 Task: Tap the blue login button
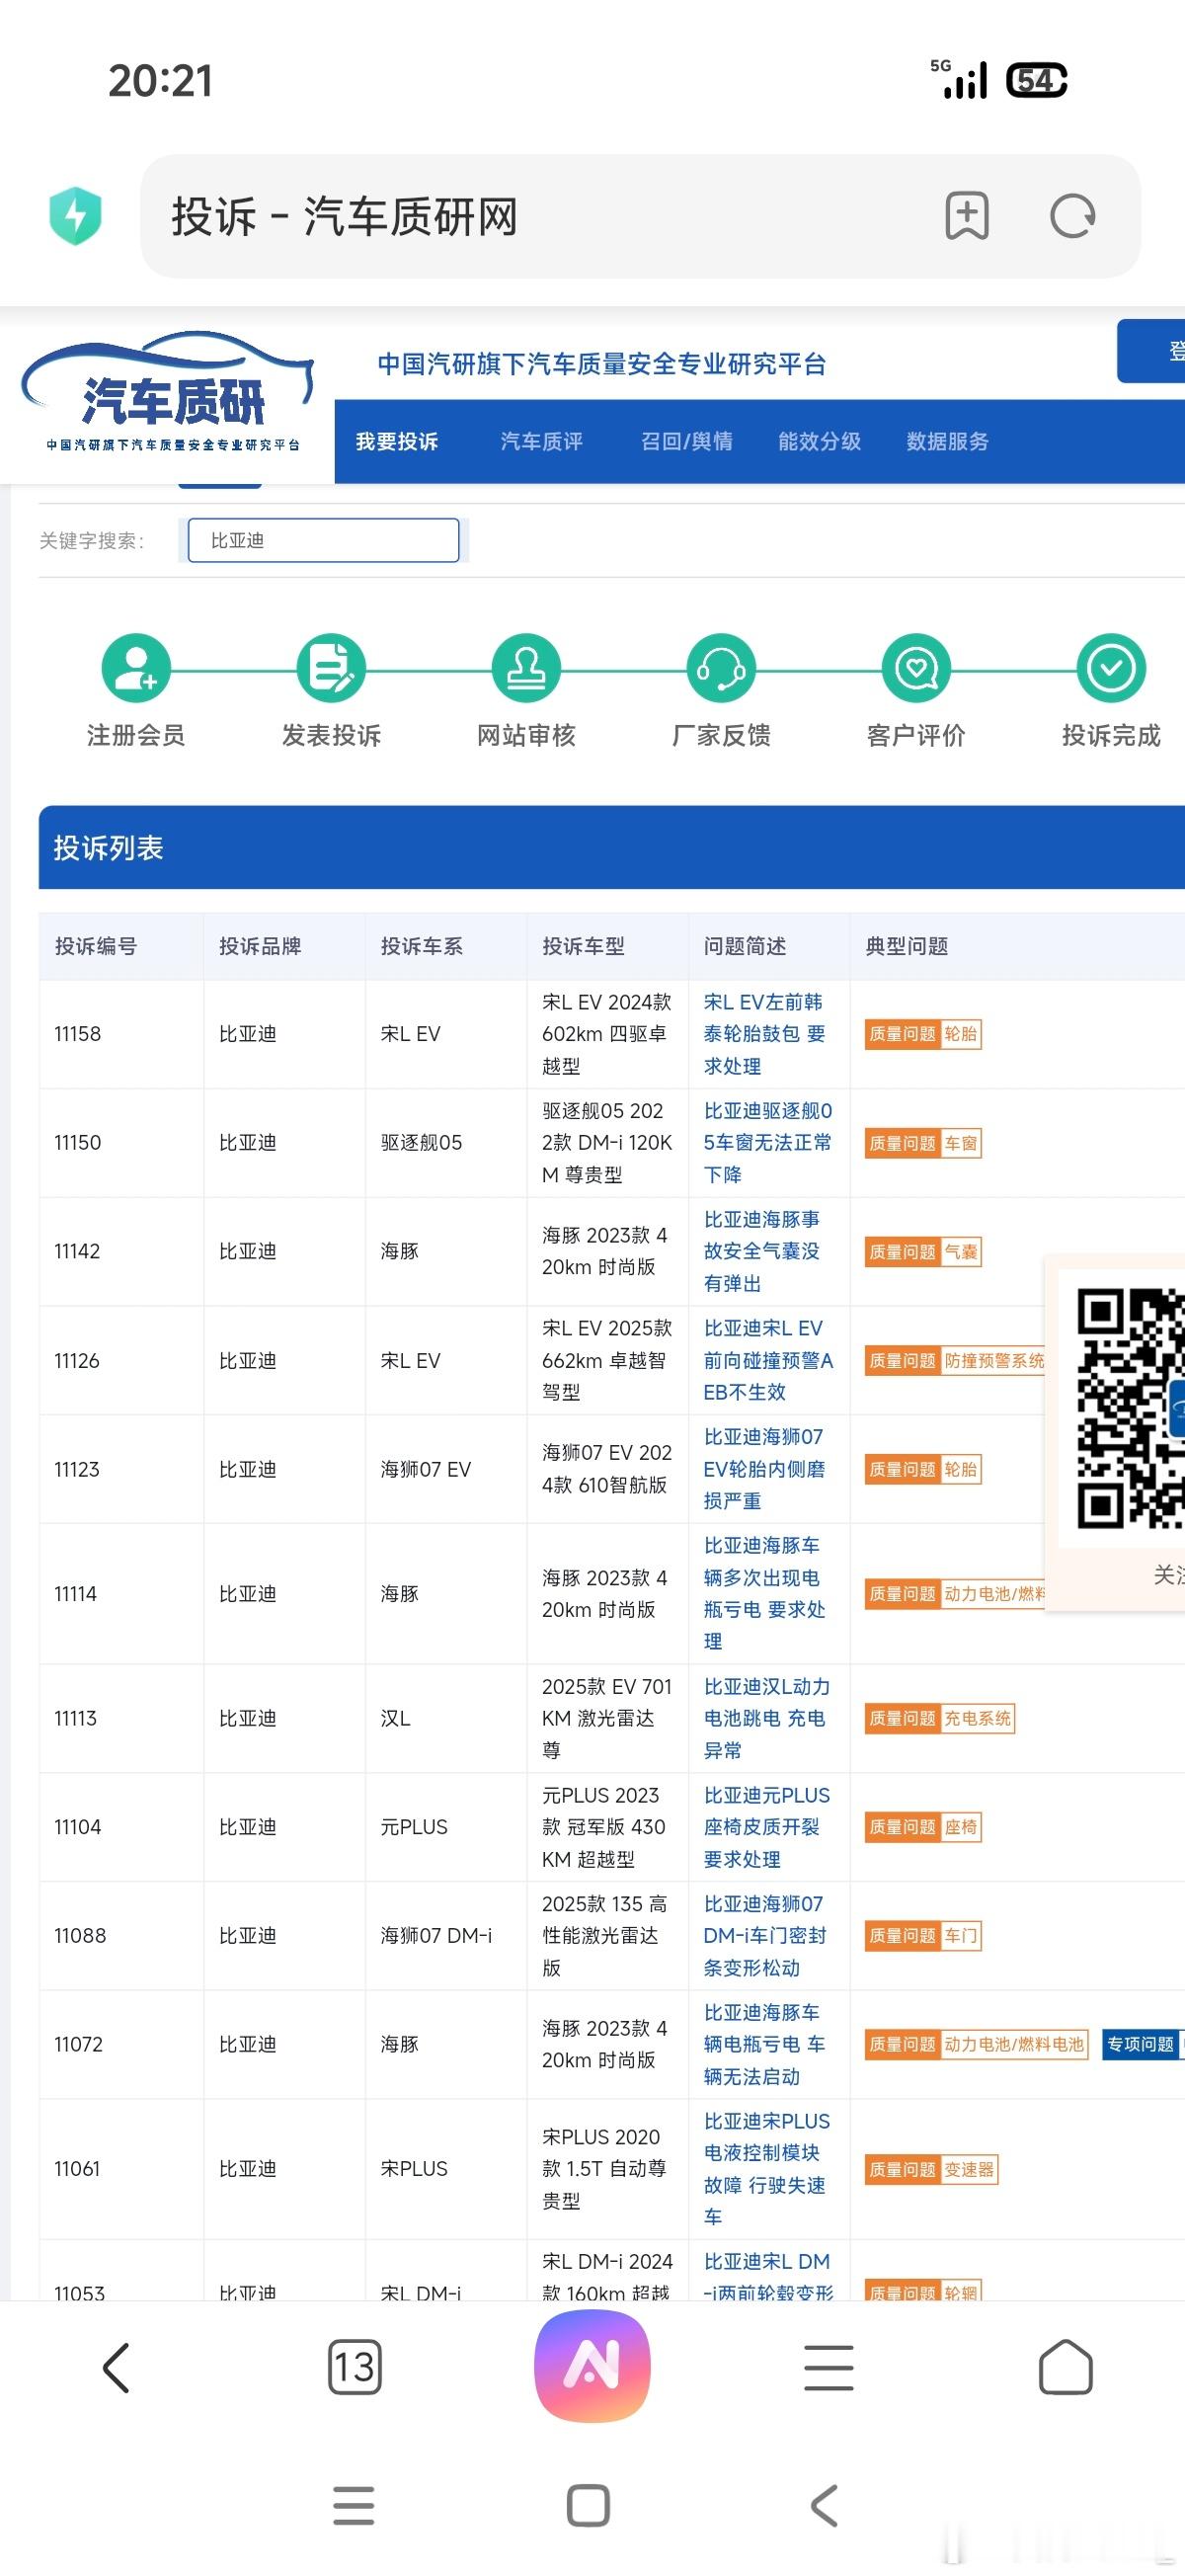point(1151,351)
